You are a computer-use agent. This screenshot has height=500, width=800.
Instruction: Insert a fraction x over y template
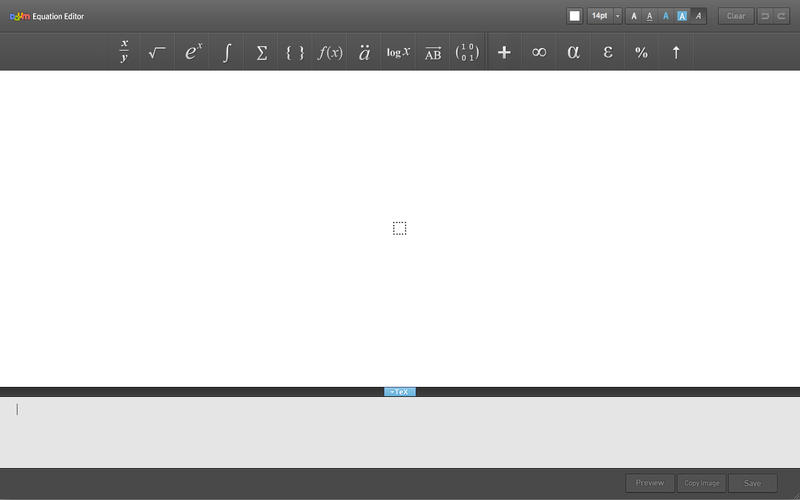point(124,52)
